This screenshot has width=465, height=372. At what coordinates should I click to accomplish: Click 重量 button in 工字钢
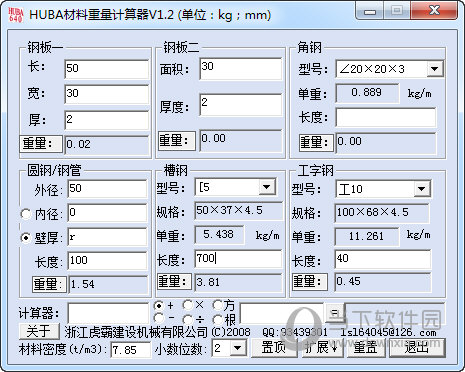310,282
